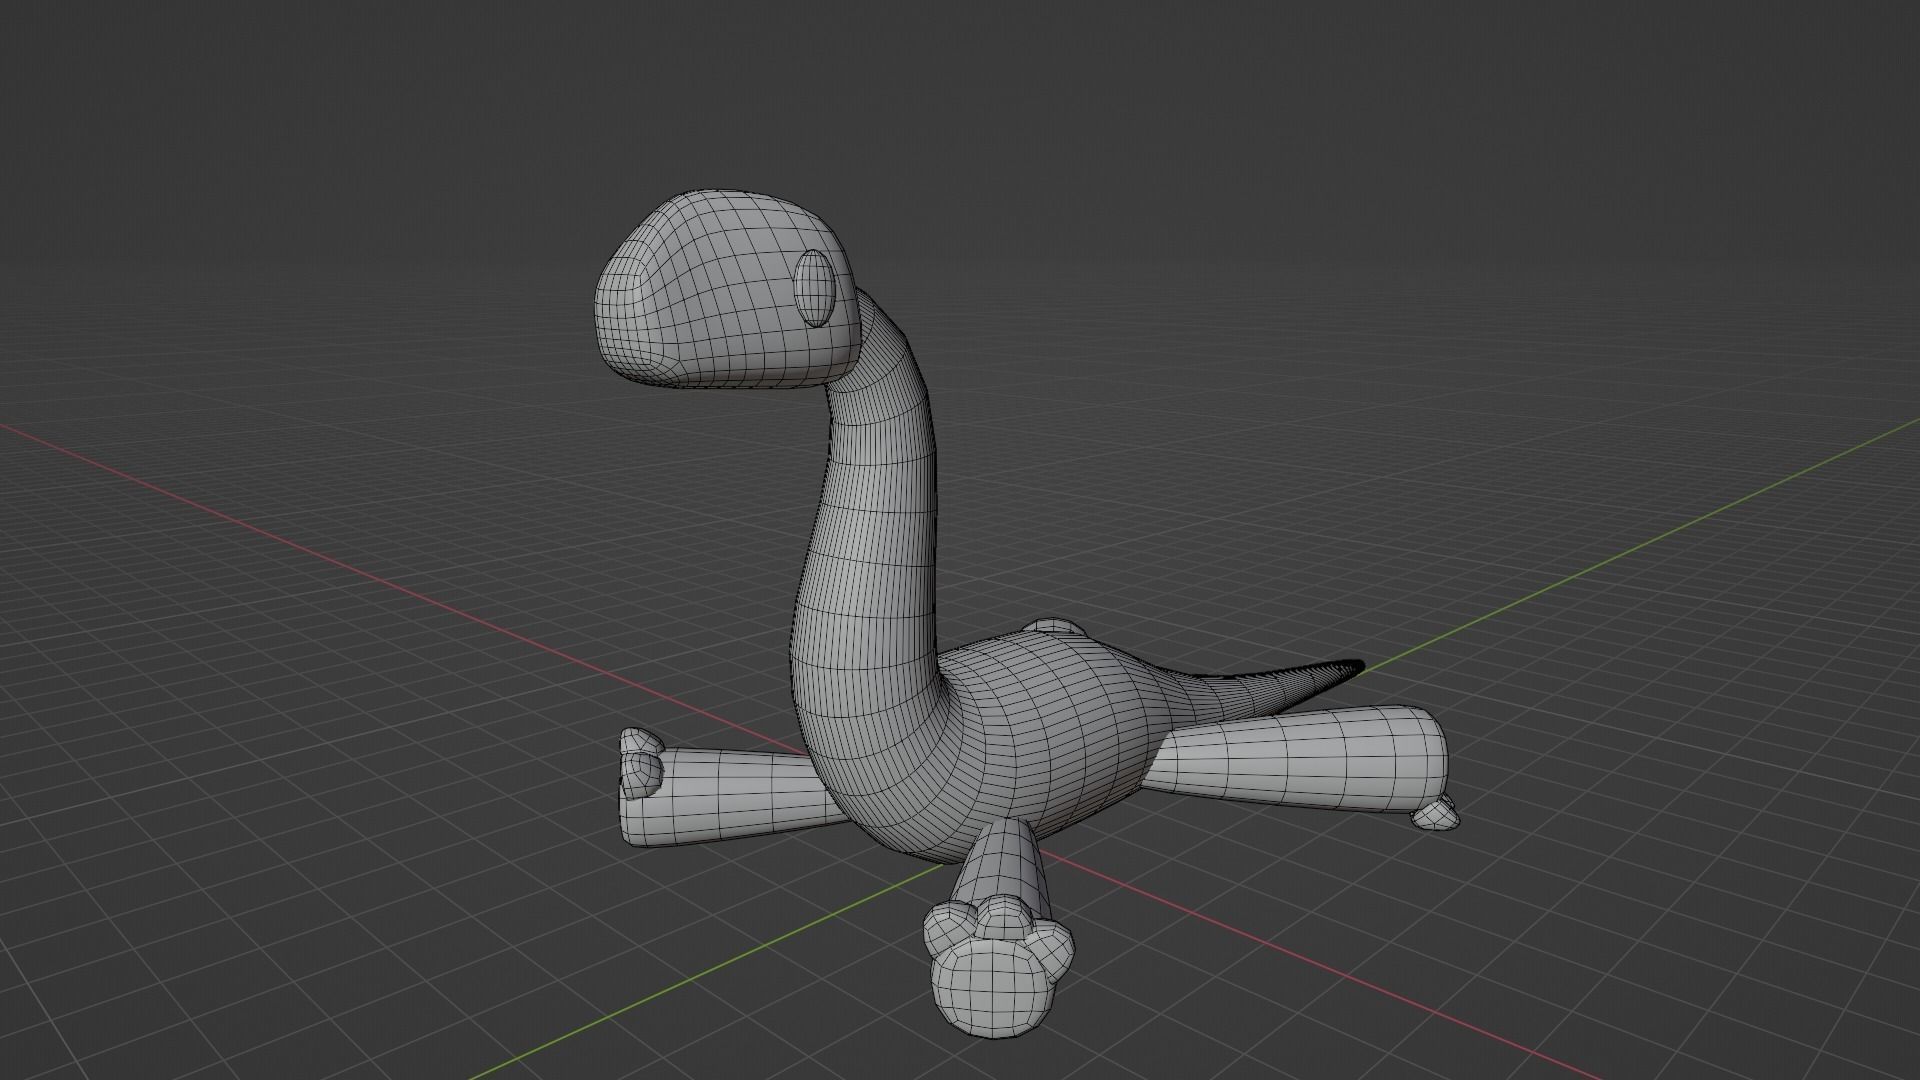Click the dinosaur's round body
The height and width of the screenshot is (1080, 1920).
pyautogui.click(x=1040, y=740)
